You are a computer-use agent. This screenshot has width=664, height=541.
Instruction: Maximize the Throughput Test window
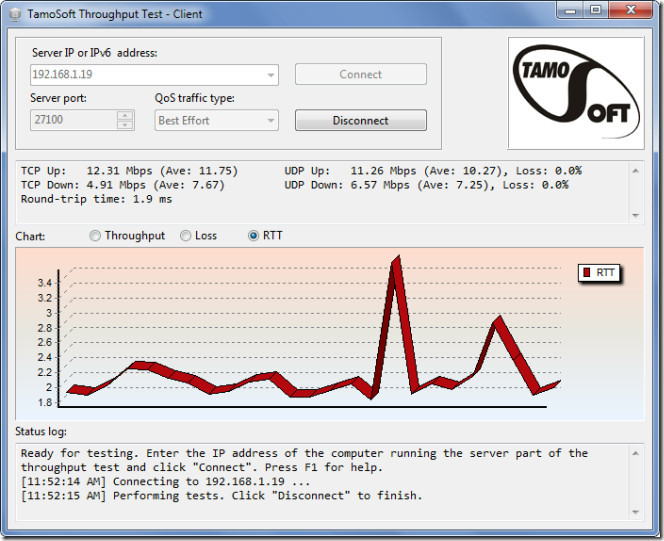click(x=596, y=10)
